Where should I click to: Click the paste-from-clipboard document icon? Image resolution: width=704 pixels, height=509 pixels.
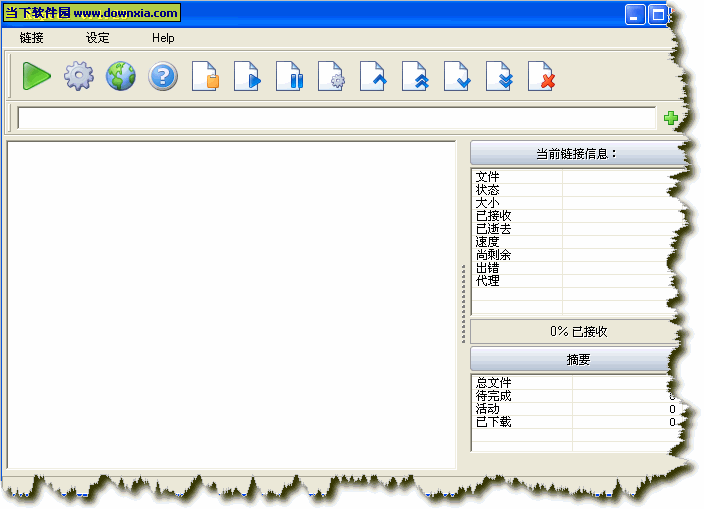(205, 76)
